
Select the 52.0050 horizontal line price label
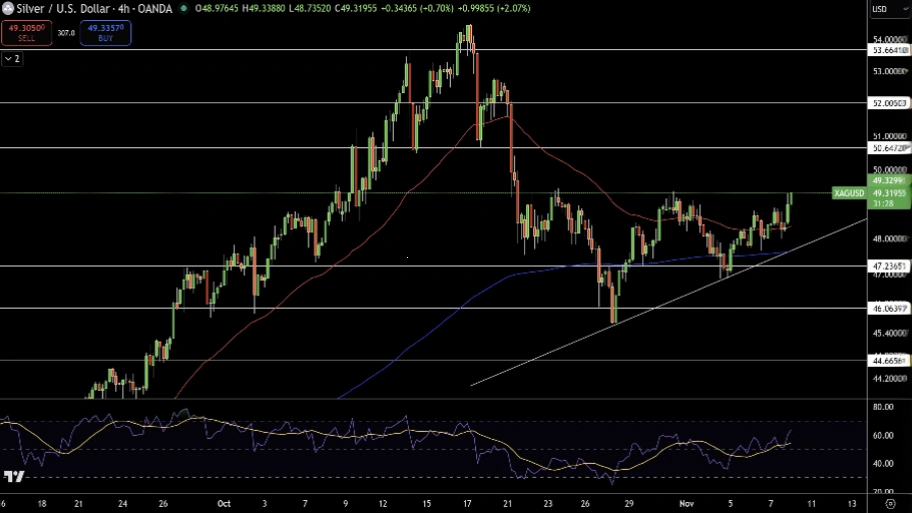coord(889,103)
